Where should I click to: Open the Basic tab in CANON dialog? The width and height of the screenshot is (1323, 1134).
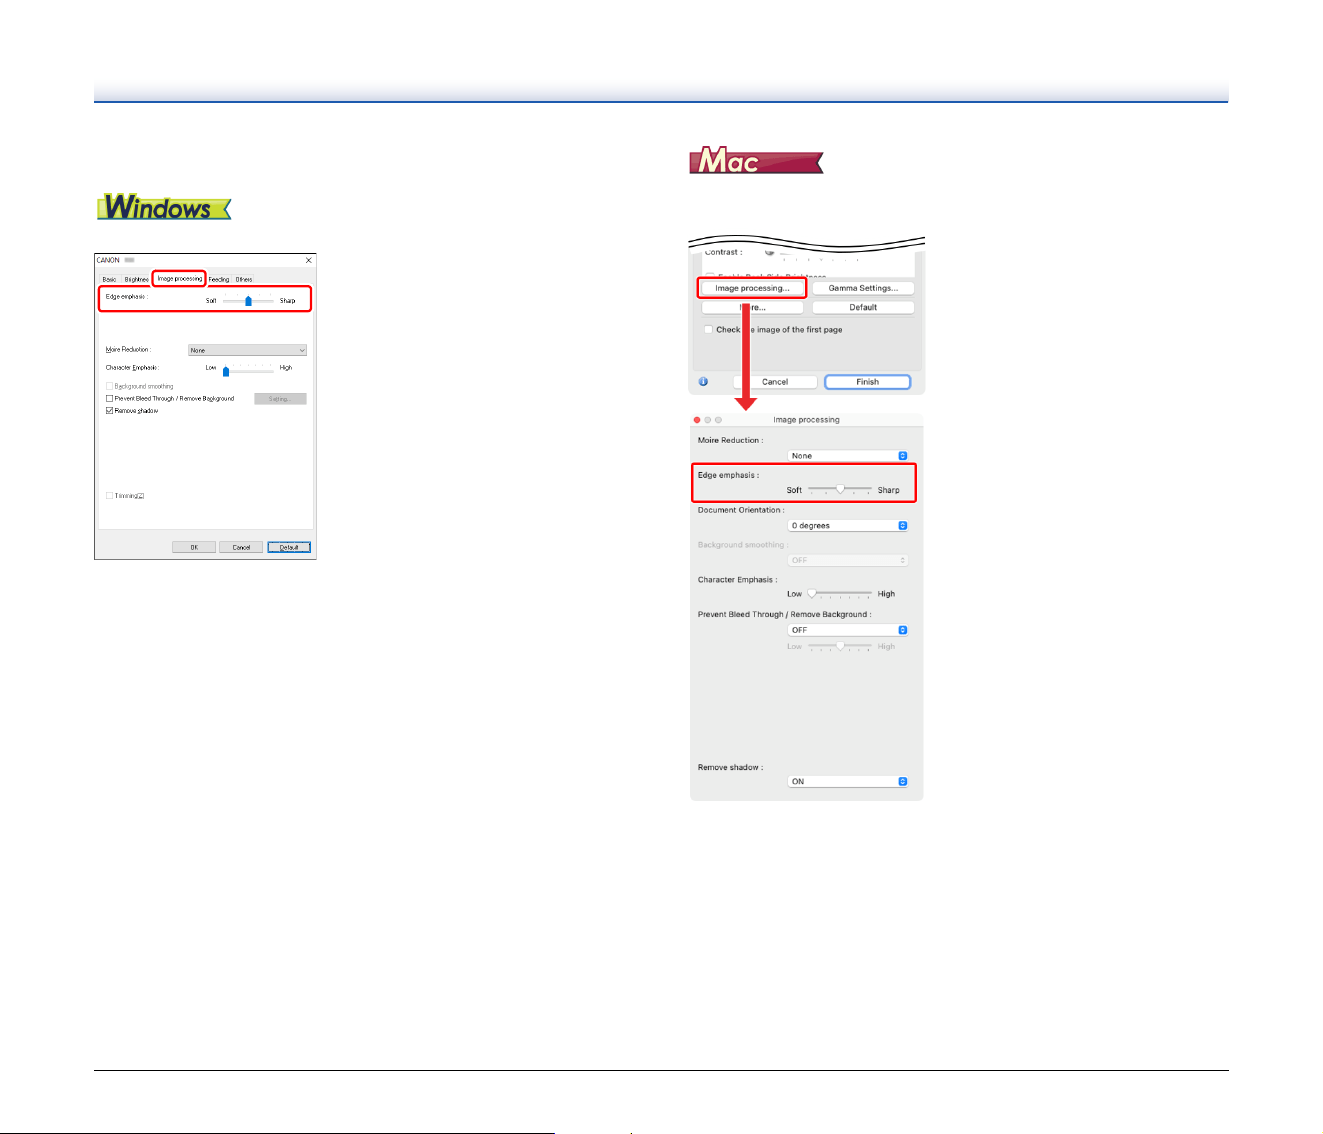pyautogui.click(x=109, y=279)
